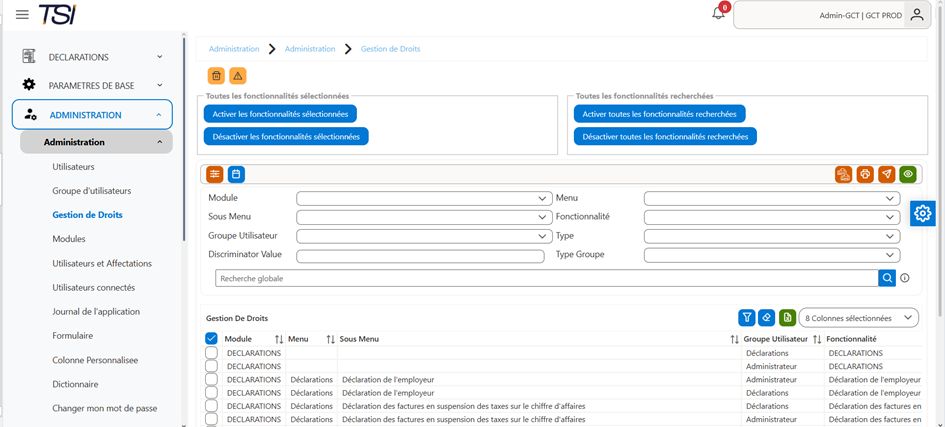Click the orange warning triangle icon
The image size is (945, 427).
(237, 76)
